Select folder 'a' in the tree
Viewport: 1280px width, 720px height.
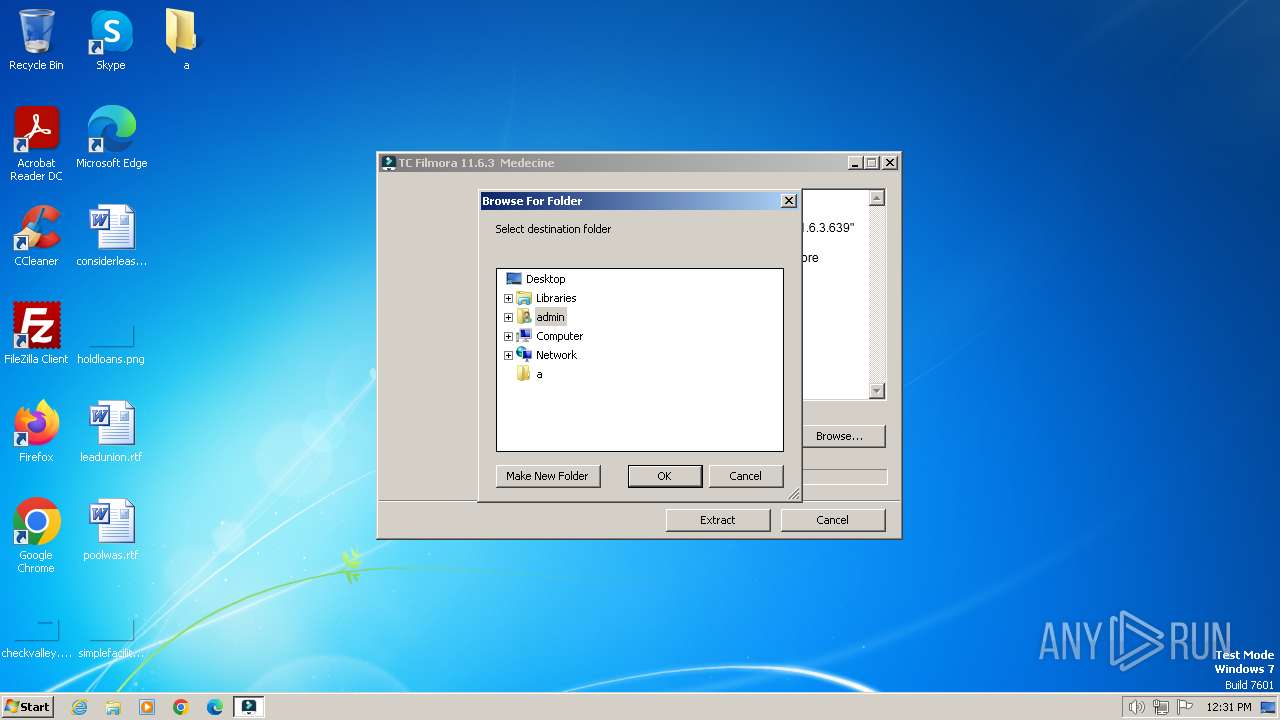pos(539,374)
